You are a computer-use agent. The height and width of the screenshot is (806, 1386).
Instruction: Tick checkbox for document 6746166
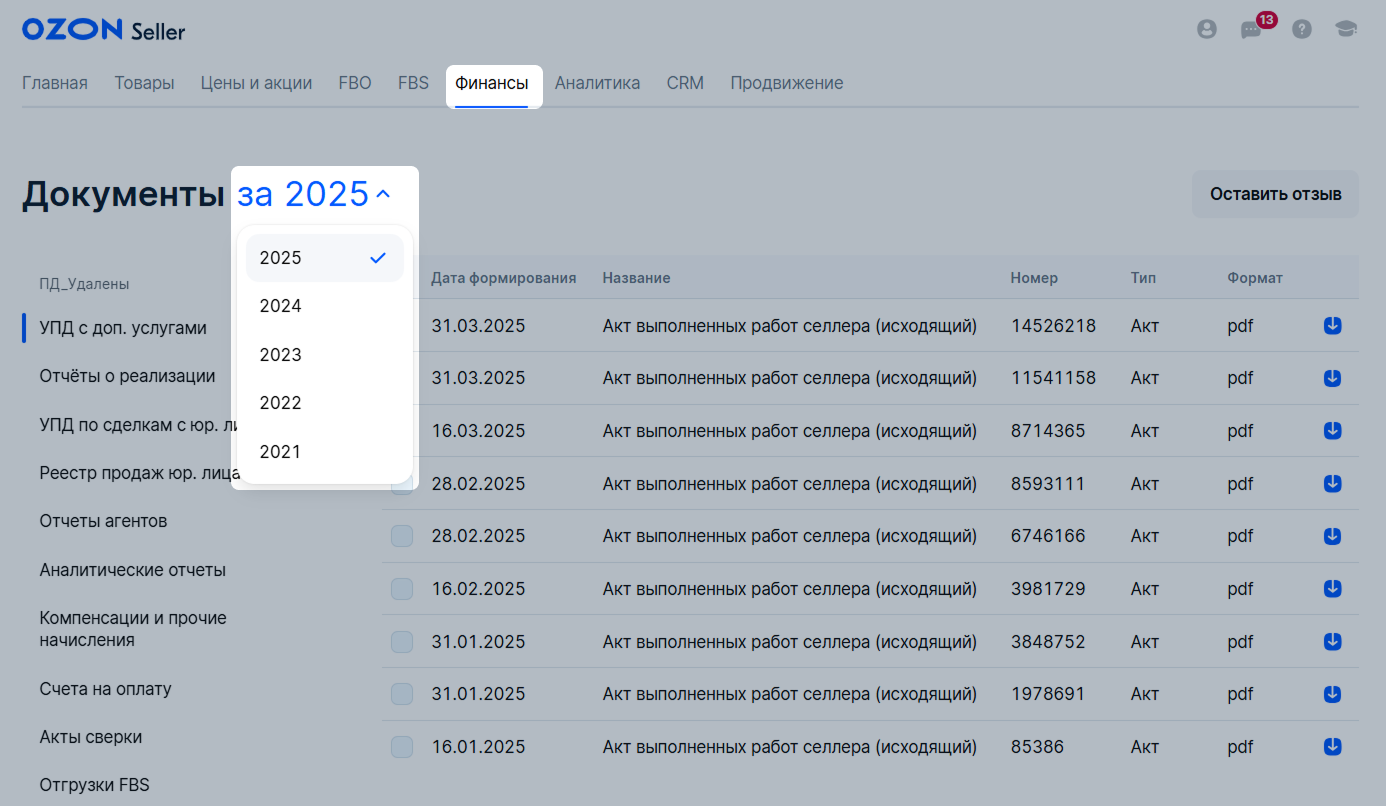402,536
